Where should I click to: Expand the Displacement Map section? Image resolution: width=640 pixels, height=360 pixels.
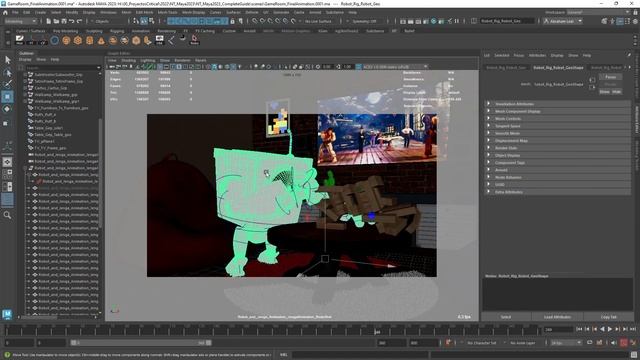pos(558,141)
